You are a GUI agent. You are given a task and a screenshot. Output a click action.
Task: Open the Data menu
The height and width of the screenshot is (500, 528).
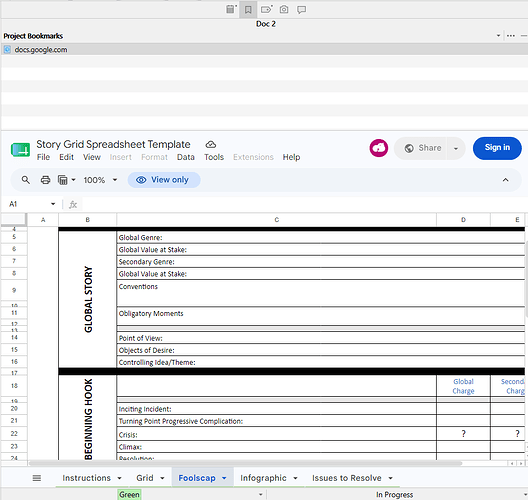coord(186,157)
